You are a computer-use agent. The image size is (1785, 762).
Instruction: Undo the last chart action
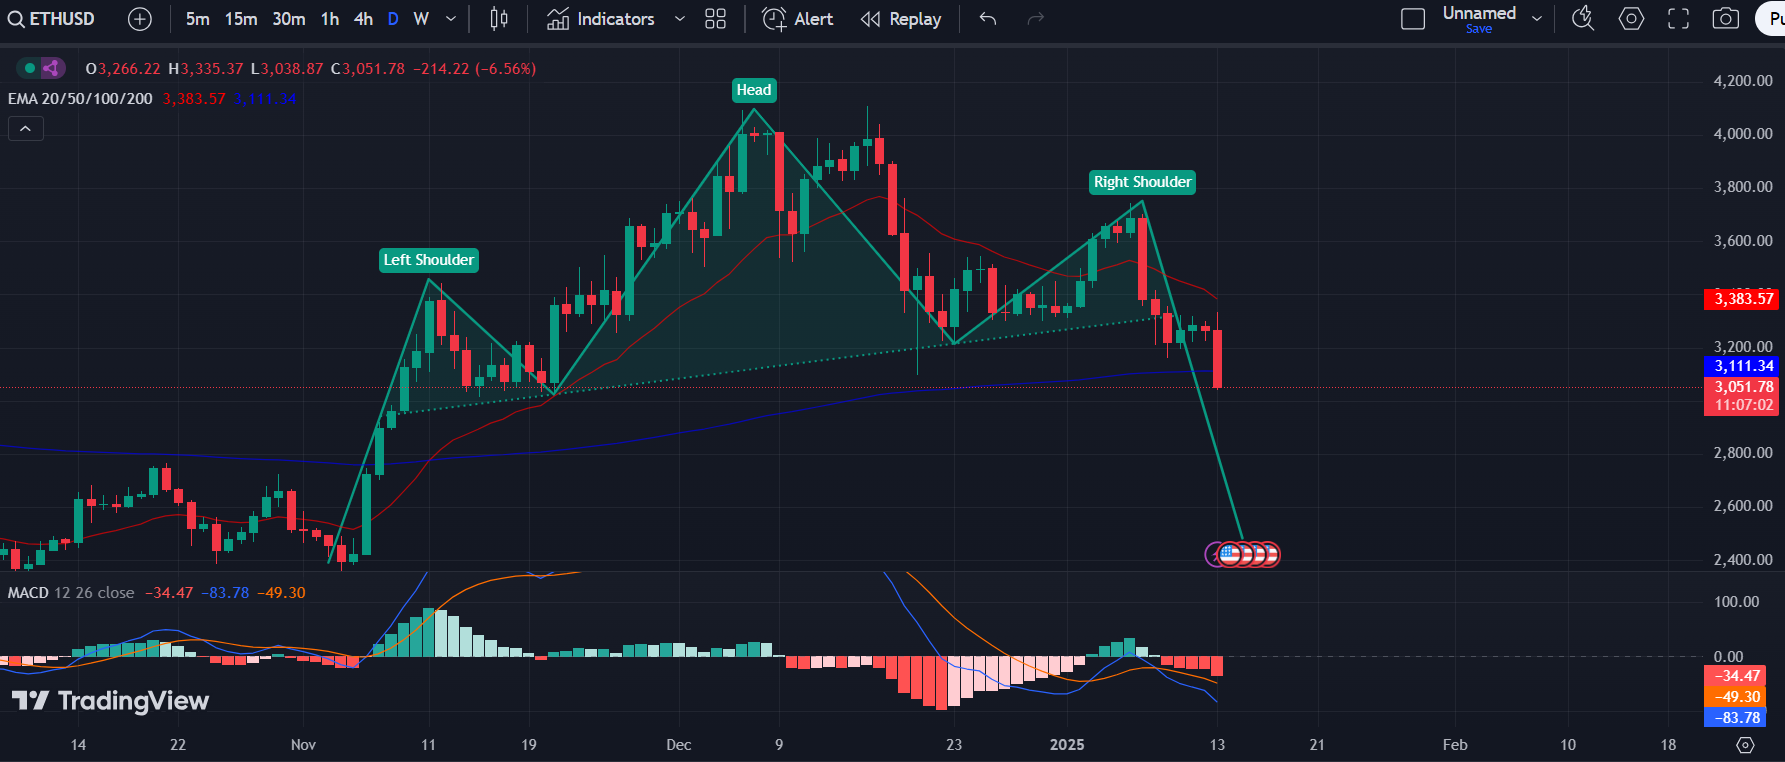[x=988, y=19]
